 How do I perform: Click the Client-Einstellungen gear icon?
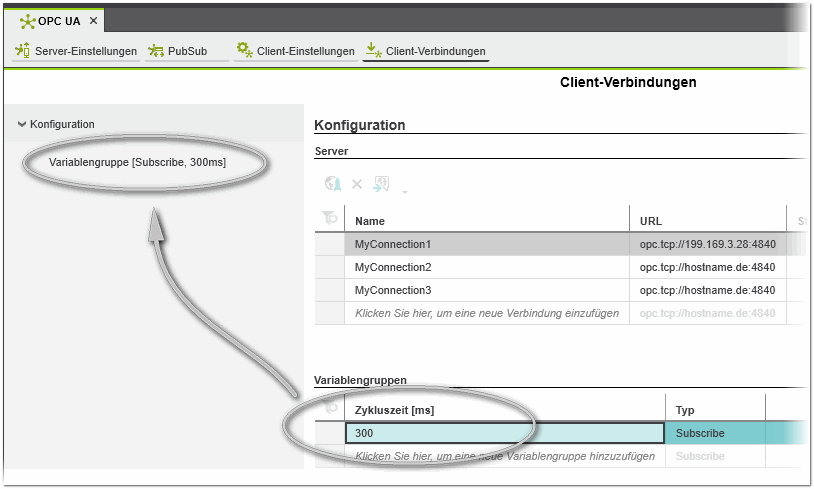[x=244, y=51]
